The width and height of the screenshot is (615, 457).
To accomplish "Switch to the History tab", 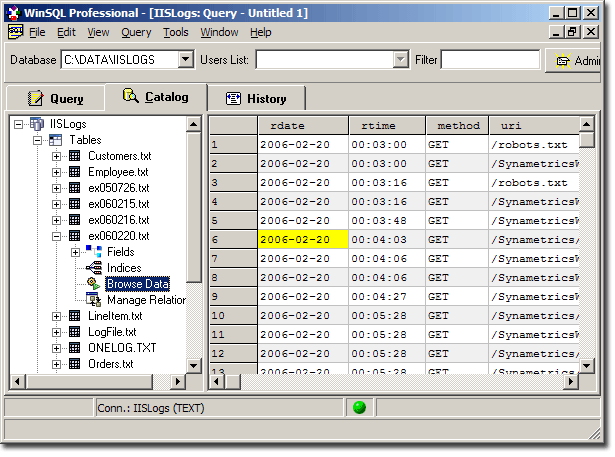I will click(x=256, y=98).
